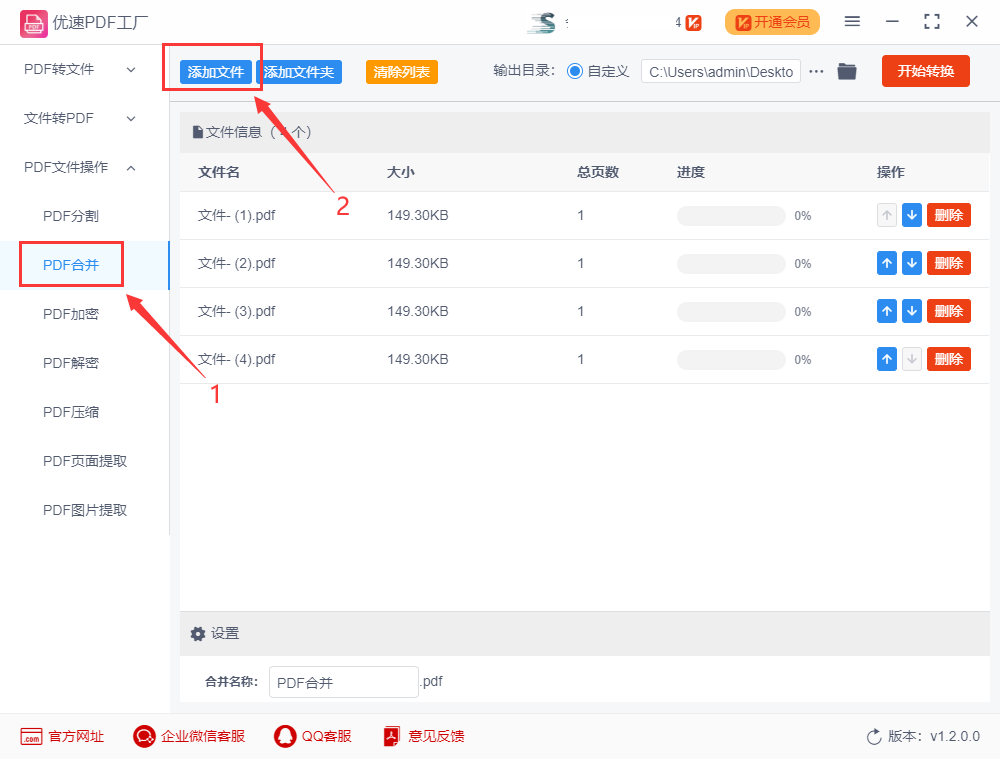
Task: Click file name 文件- (4).pdf
Action: pyautogui.click(x=236, y=359)
